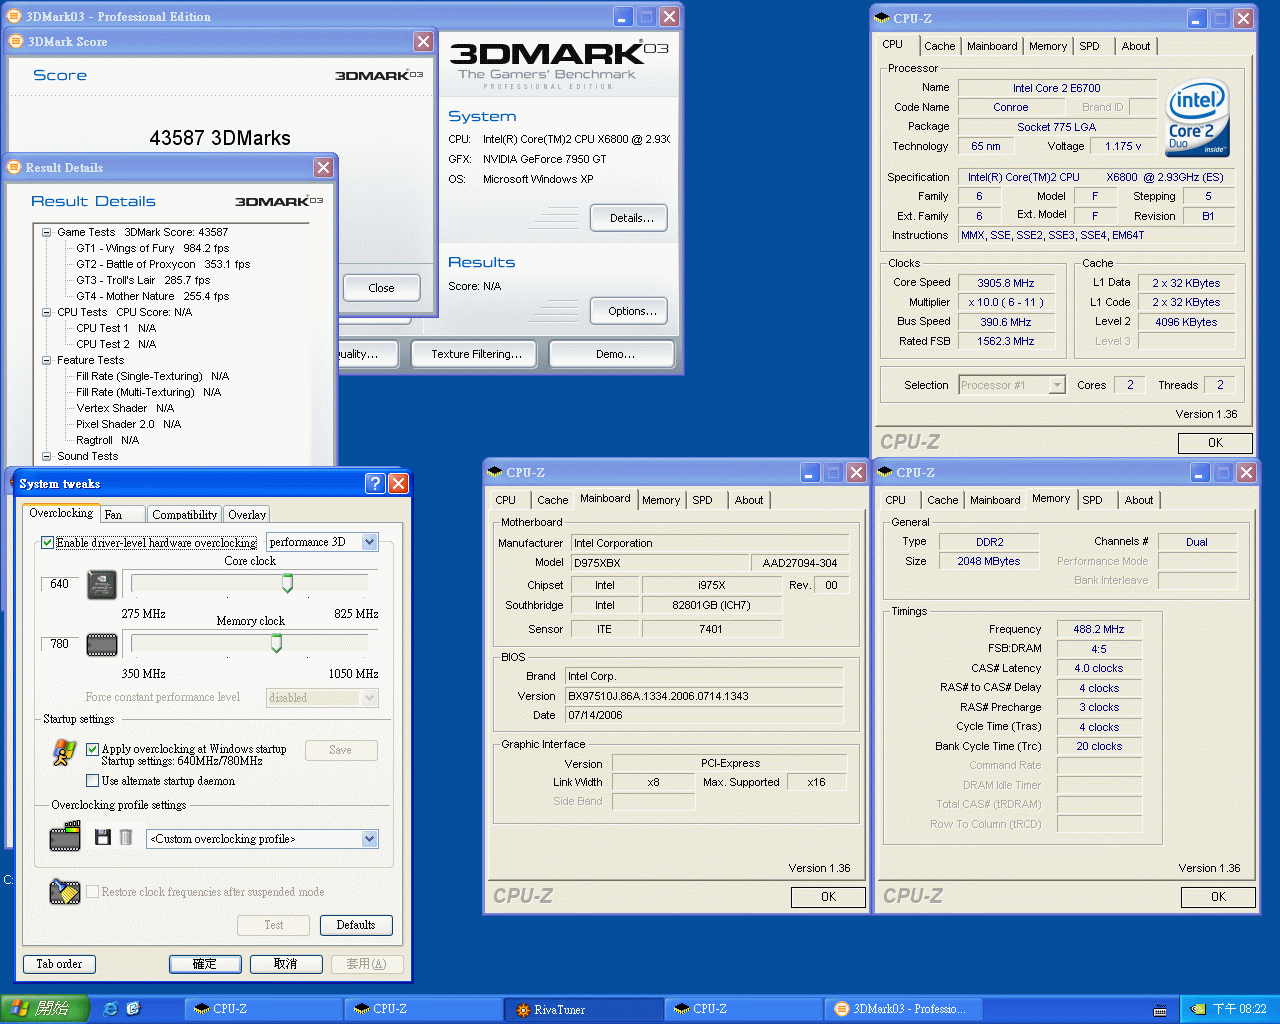Toggle Enable driver-level hardware overclocking checkbox

47,543
